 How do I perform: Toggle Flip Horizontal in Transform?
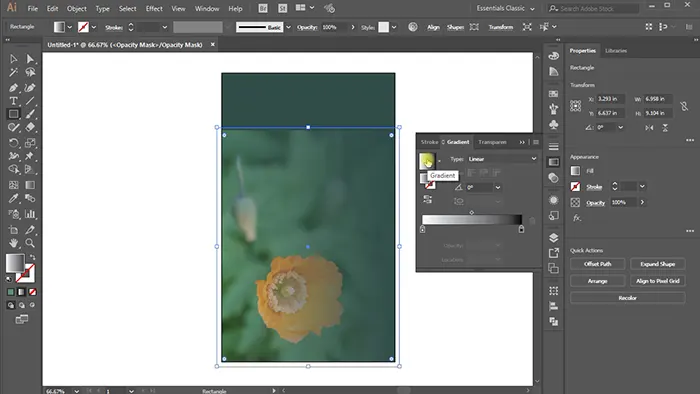point(650,128)
